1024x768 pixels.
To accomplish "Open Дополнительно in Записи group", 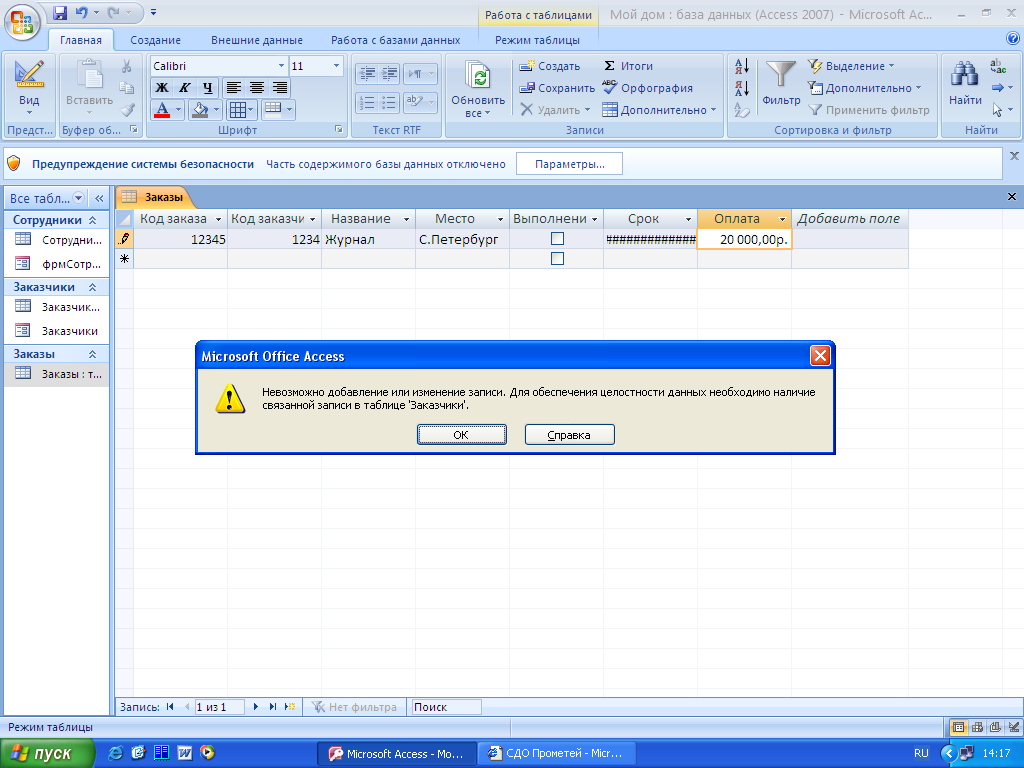I will point(659,110).
